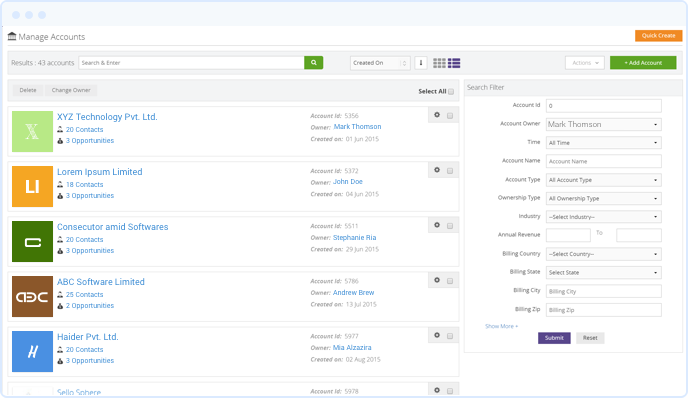Open owner link Mark Thomson
The width and height of the screenshot is (688, 398).
point(357,126)
